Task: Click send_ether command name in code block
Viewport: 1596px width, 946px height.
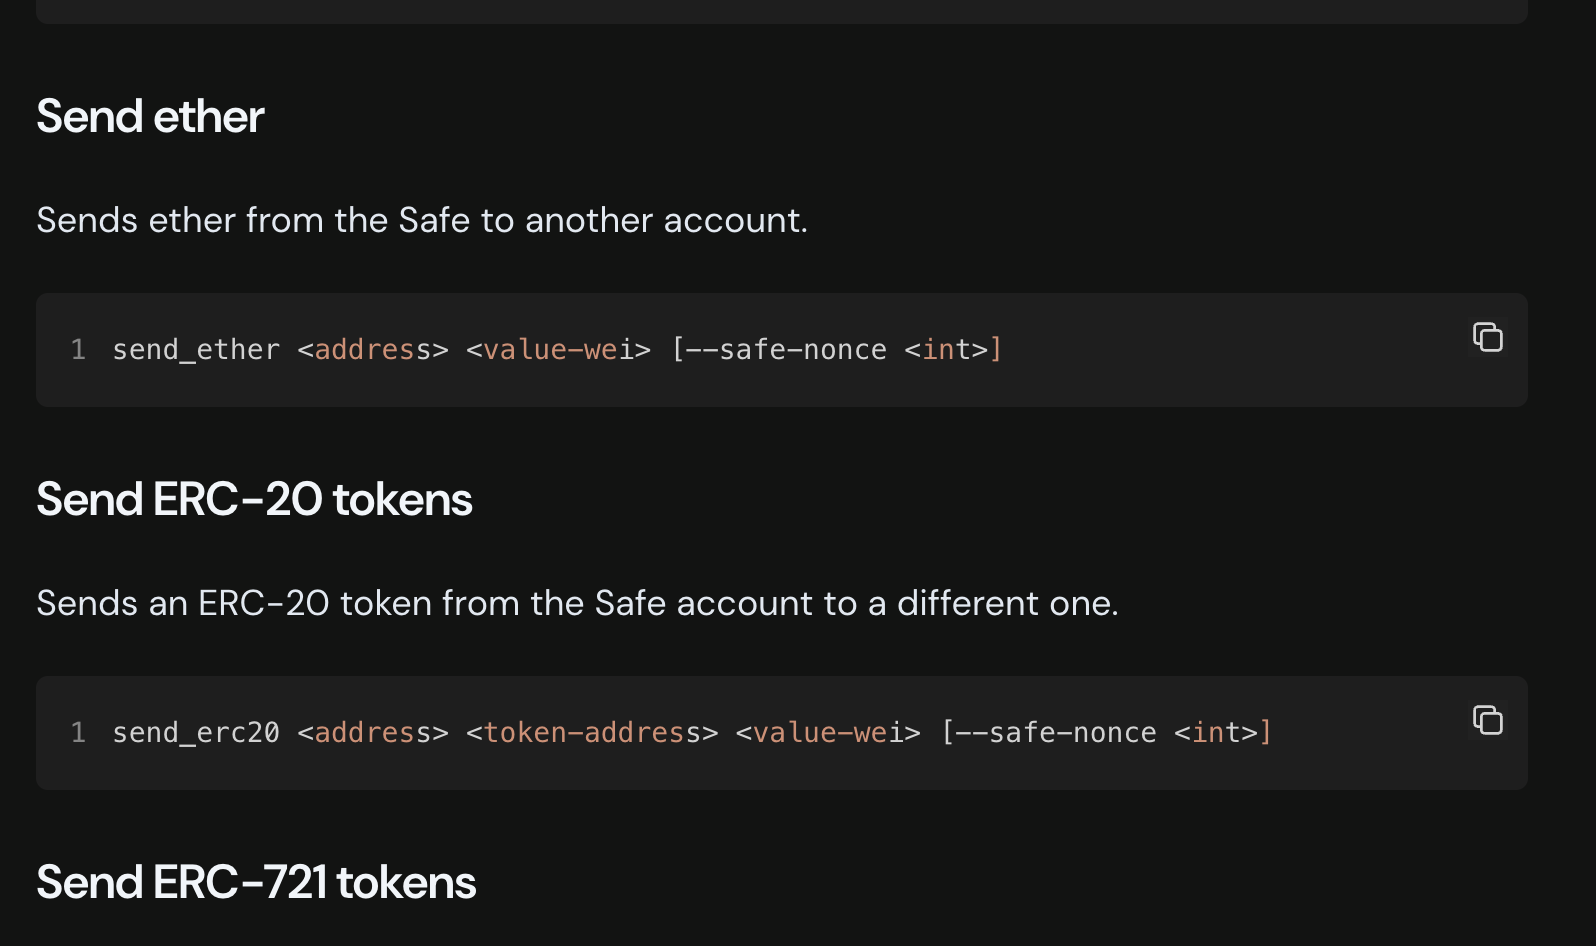Action: pos(196,350)
